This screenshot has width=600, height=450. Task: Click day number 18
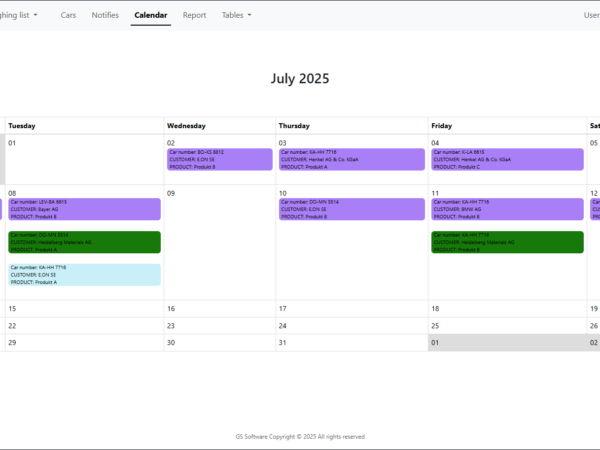435,309
